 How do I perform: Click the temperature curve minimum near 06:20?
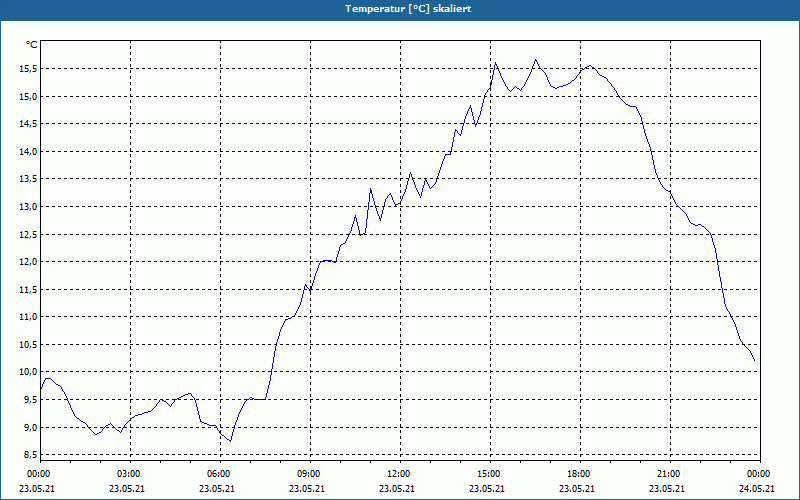(x=231, y=441)
